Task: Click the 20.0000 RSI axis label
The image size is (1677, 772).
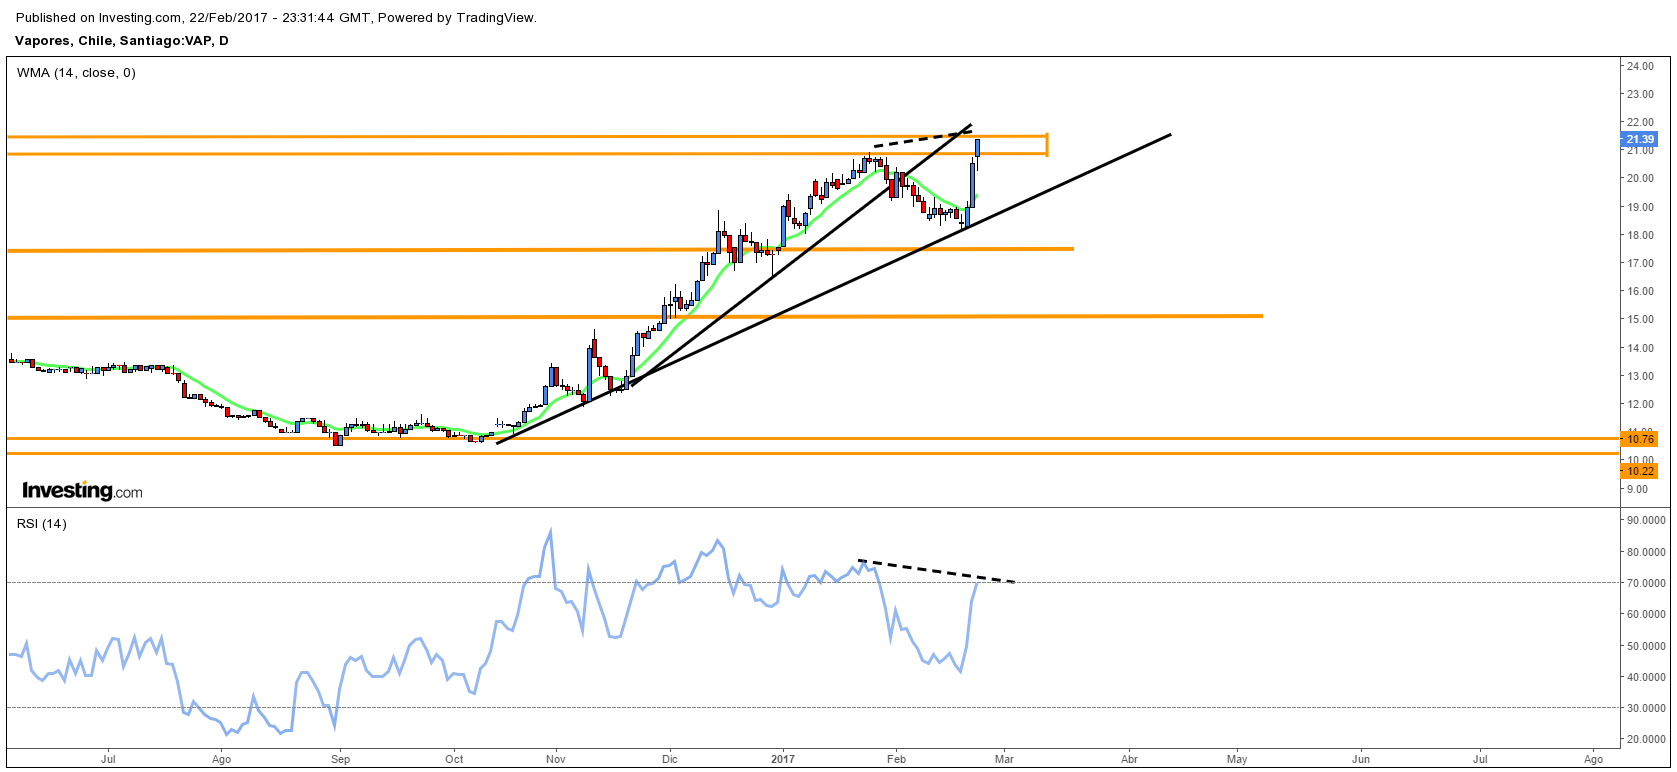Action: pos(1645,739)
